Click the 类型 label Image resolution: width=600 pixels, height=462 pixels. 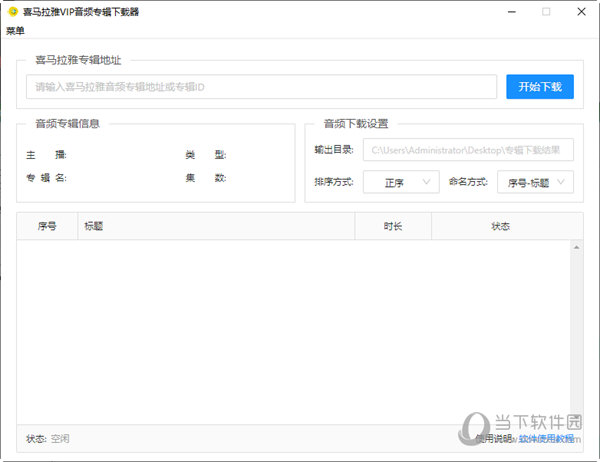(x=206, y=155)
